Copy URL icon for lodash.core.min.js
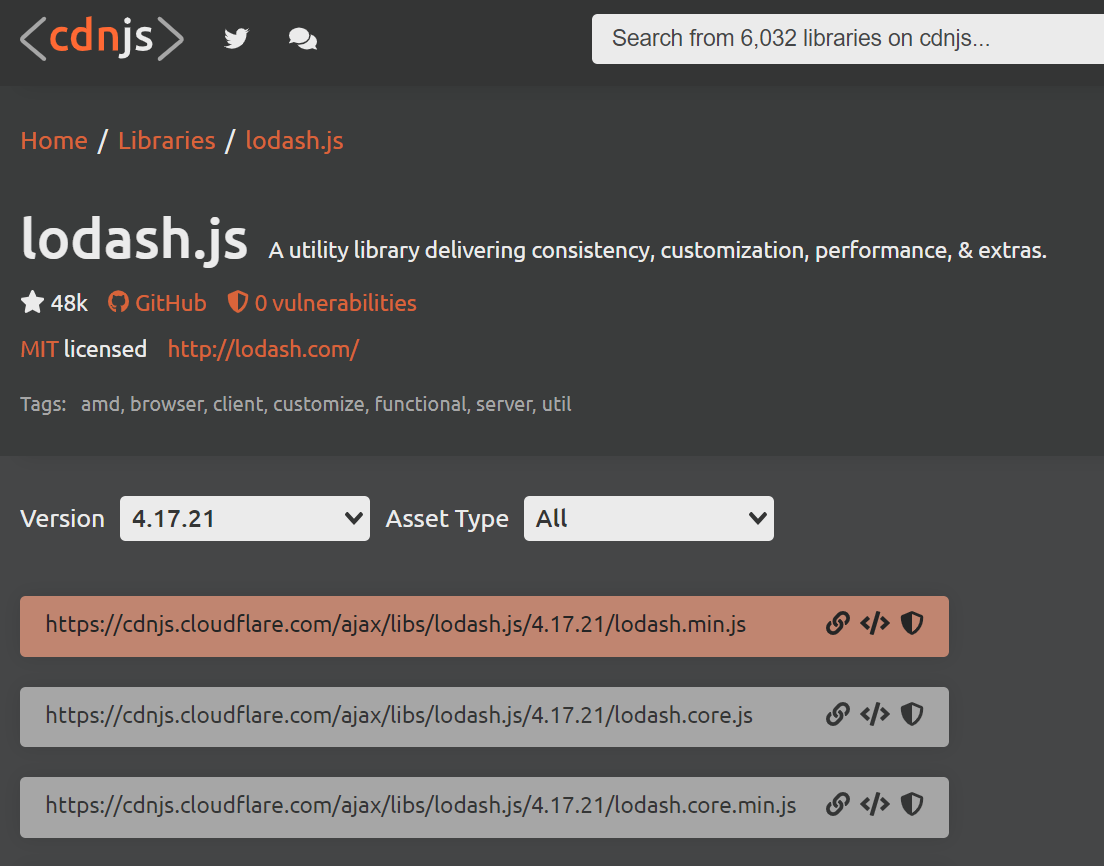The image size is (1104, 866). pos(838,804)
